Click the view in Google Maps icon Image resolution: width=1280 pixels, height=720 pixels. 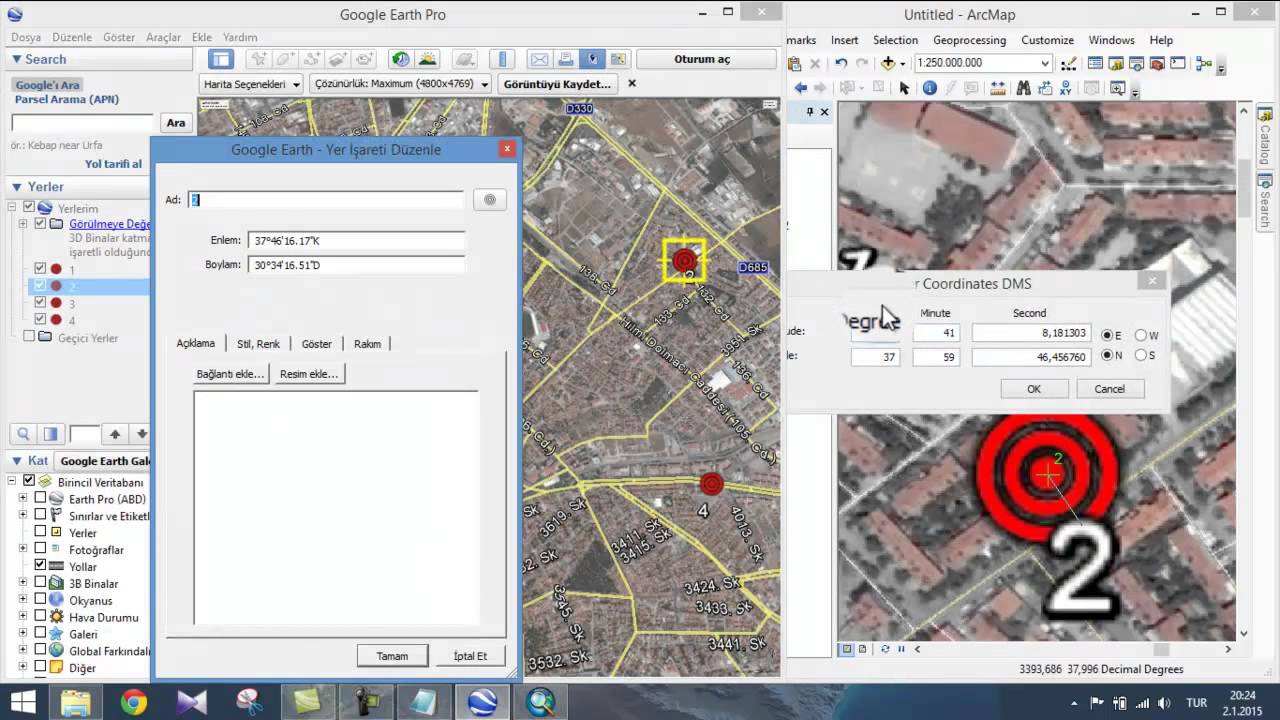click(x=619, y=59)
